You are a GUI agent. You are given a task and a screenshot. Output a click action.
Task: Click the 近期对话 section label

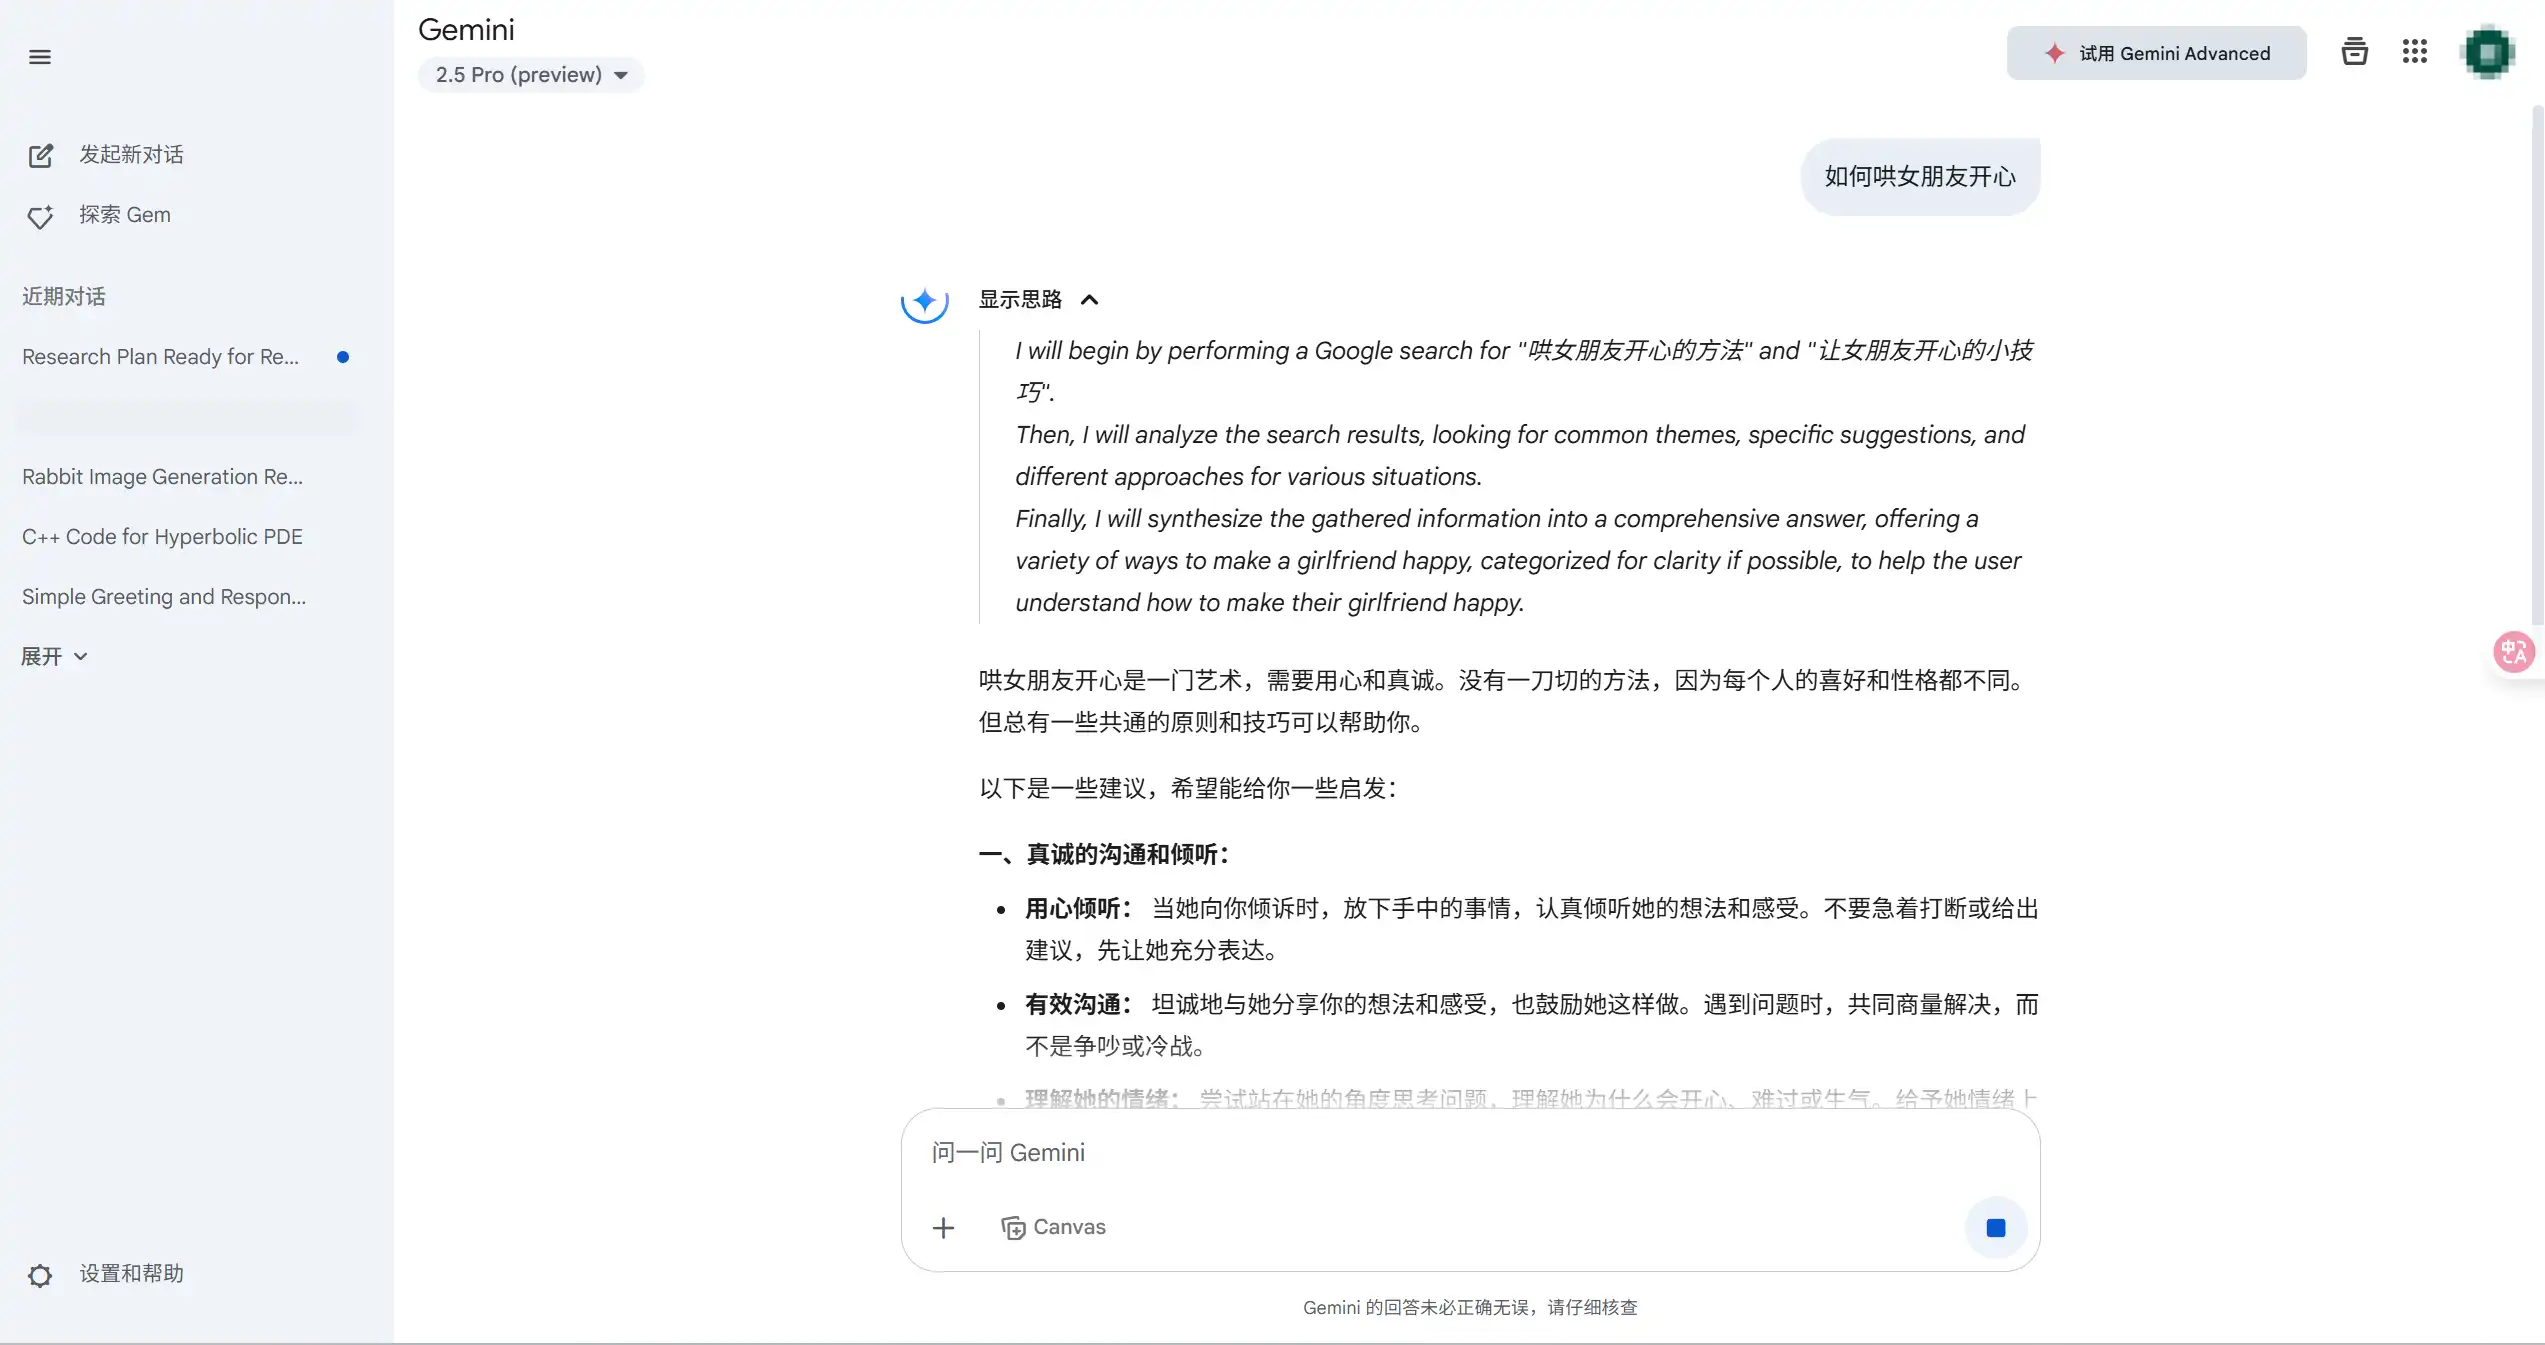64,297
